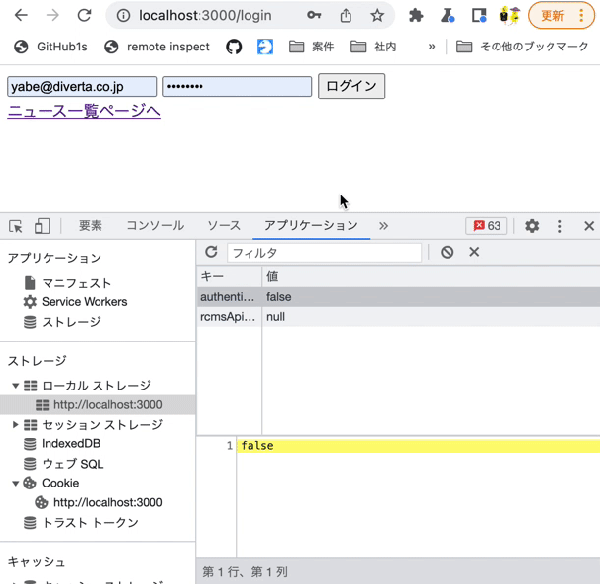Collapse the Cookie tree node
The width and height of the screenshot is (600, 584).
pyautogui.click(x=15, y=483)
